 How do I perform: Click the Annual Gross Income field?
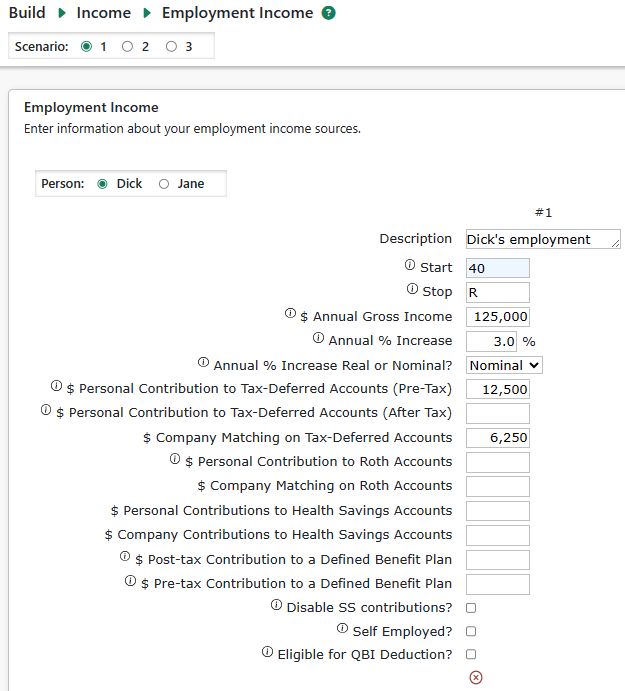click(498, 316)
